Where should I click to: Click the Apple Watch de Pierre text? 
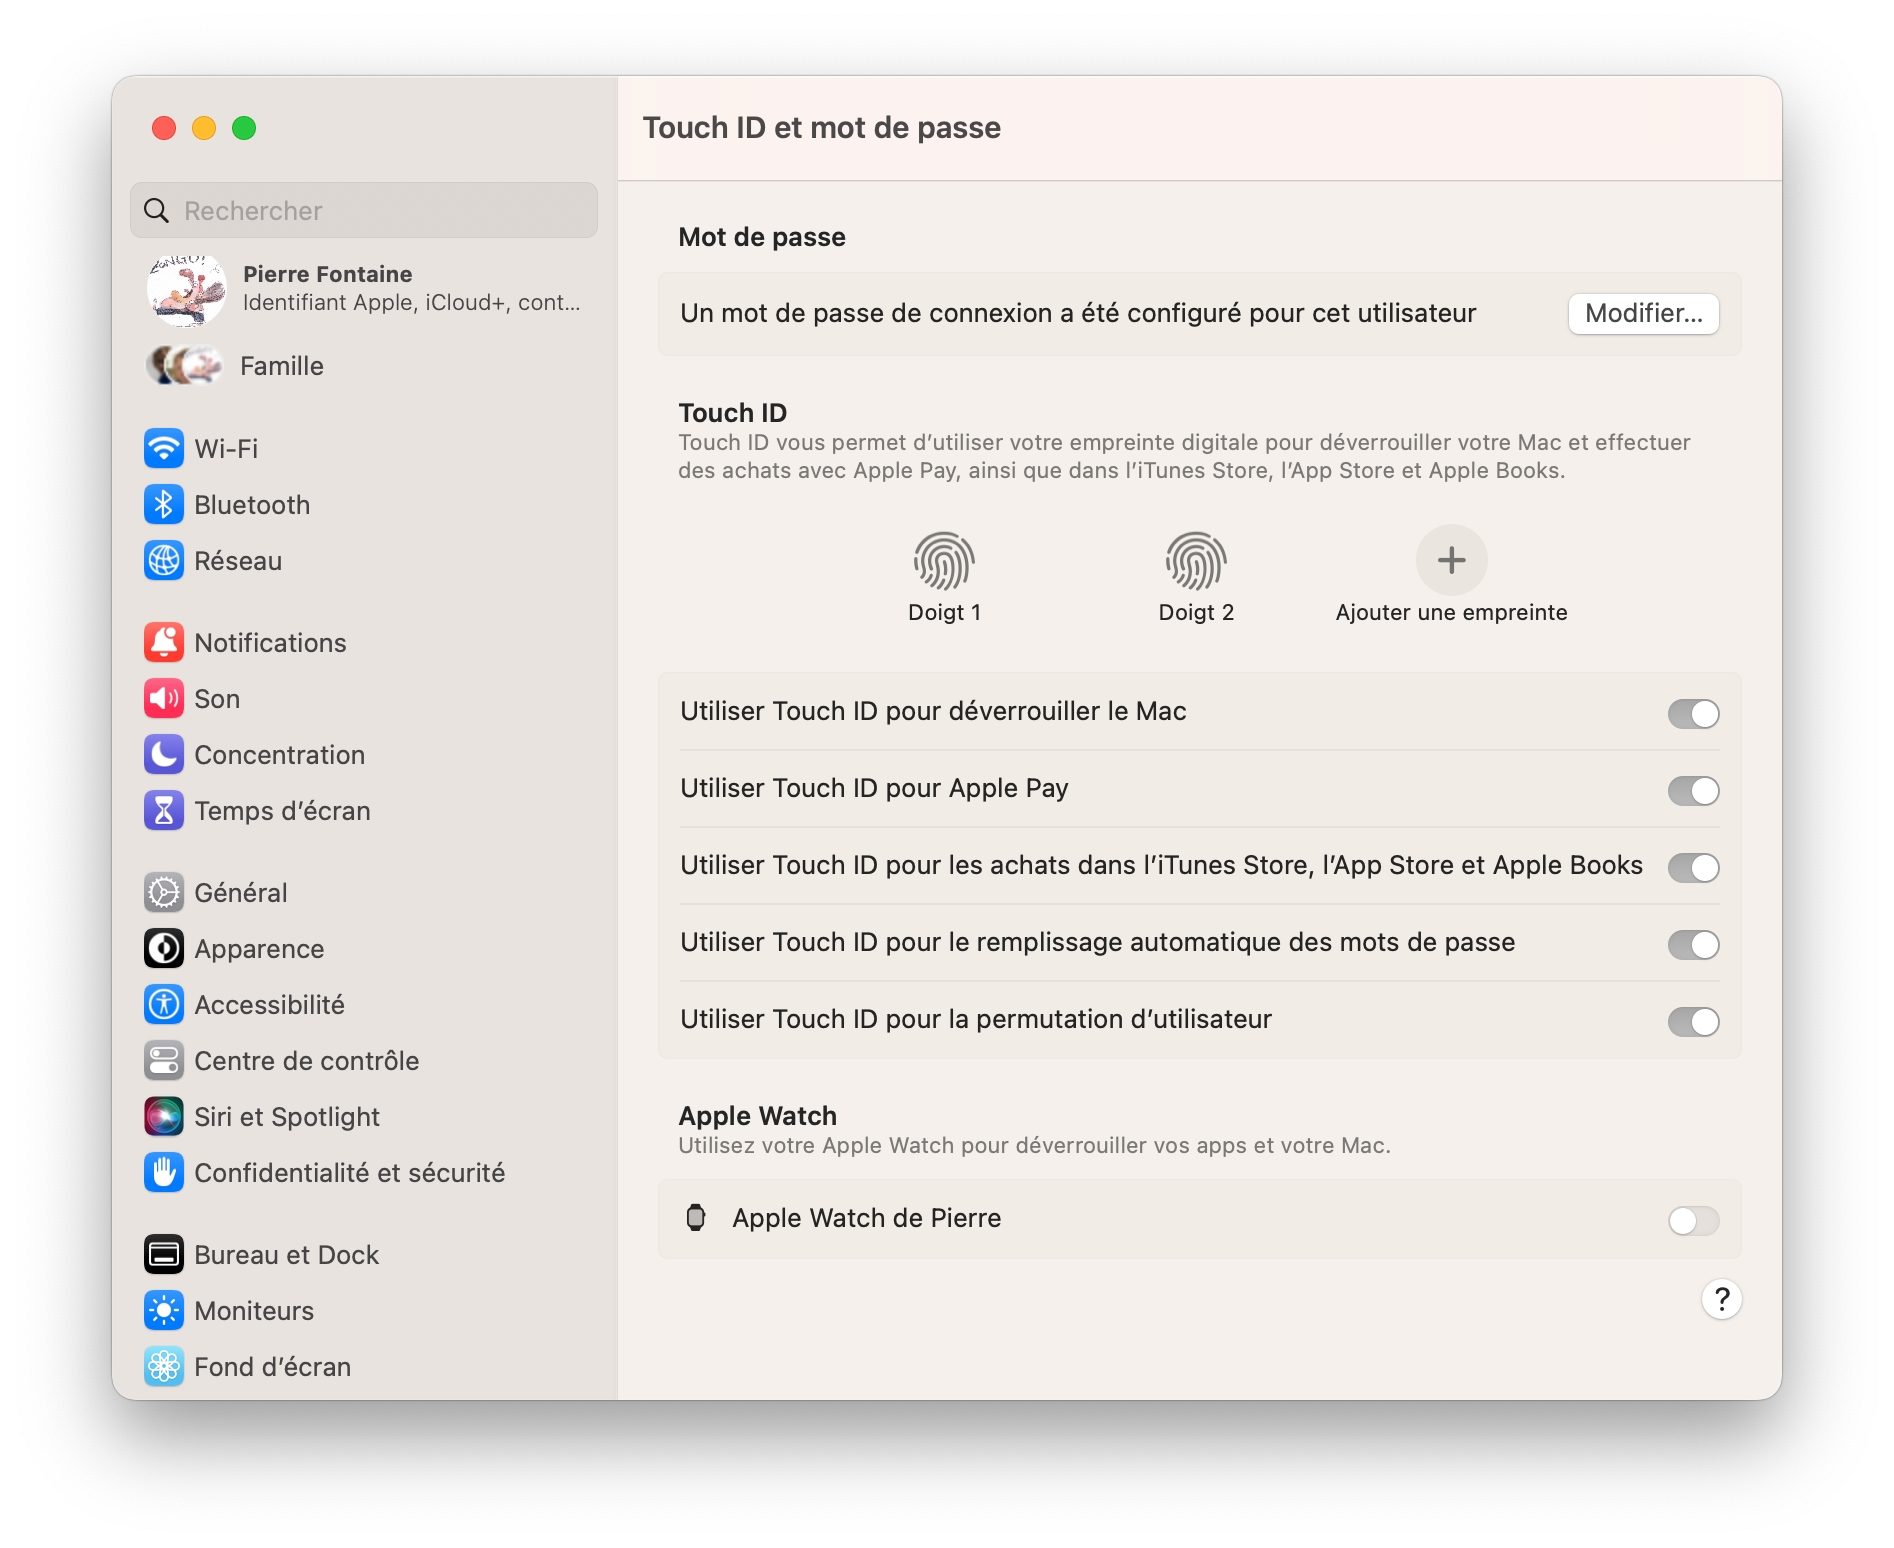click(866, 1218)
